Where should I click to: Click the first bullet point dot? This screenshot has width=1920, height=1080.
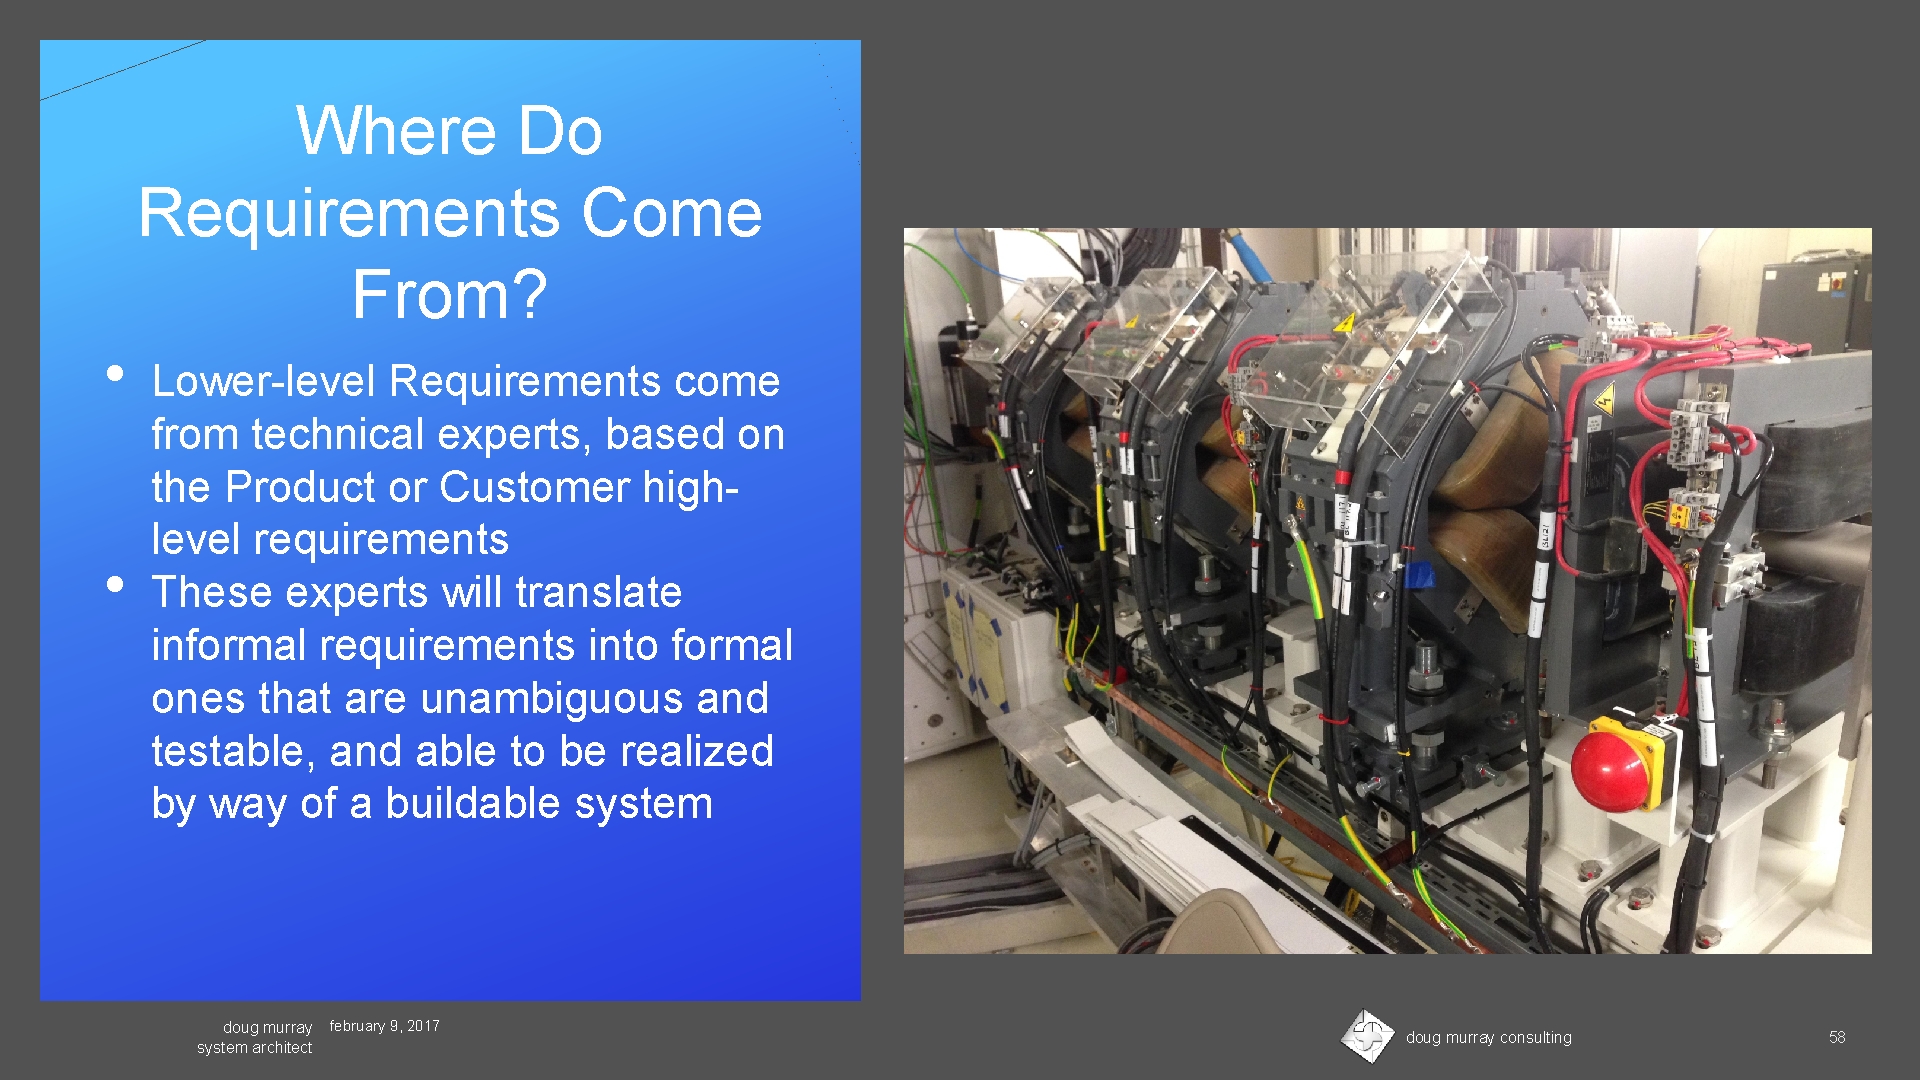click(x=114, y=375)
